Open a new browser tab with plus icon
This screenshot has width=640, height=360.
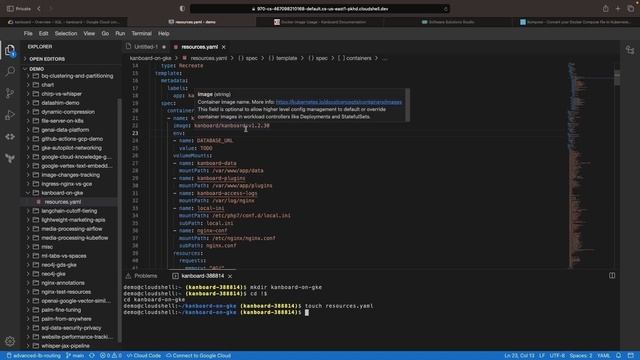(618, 9)
